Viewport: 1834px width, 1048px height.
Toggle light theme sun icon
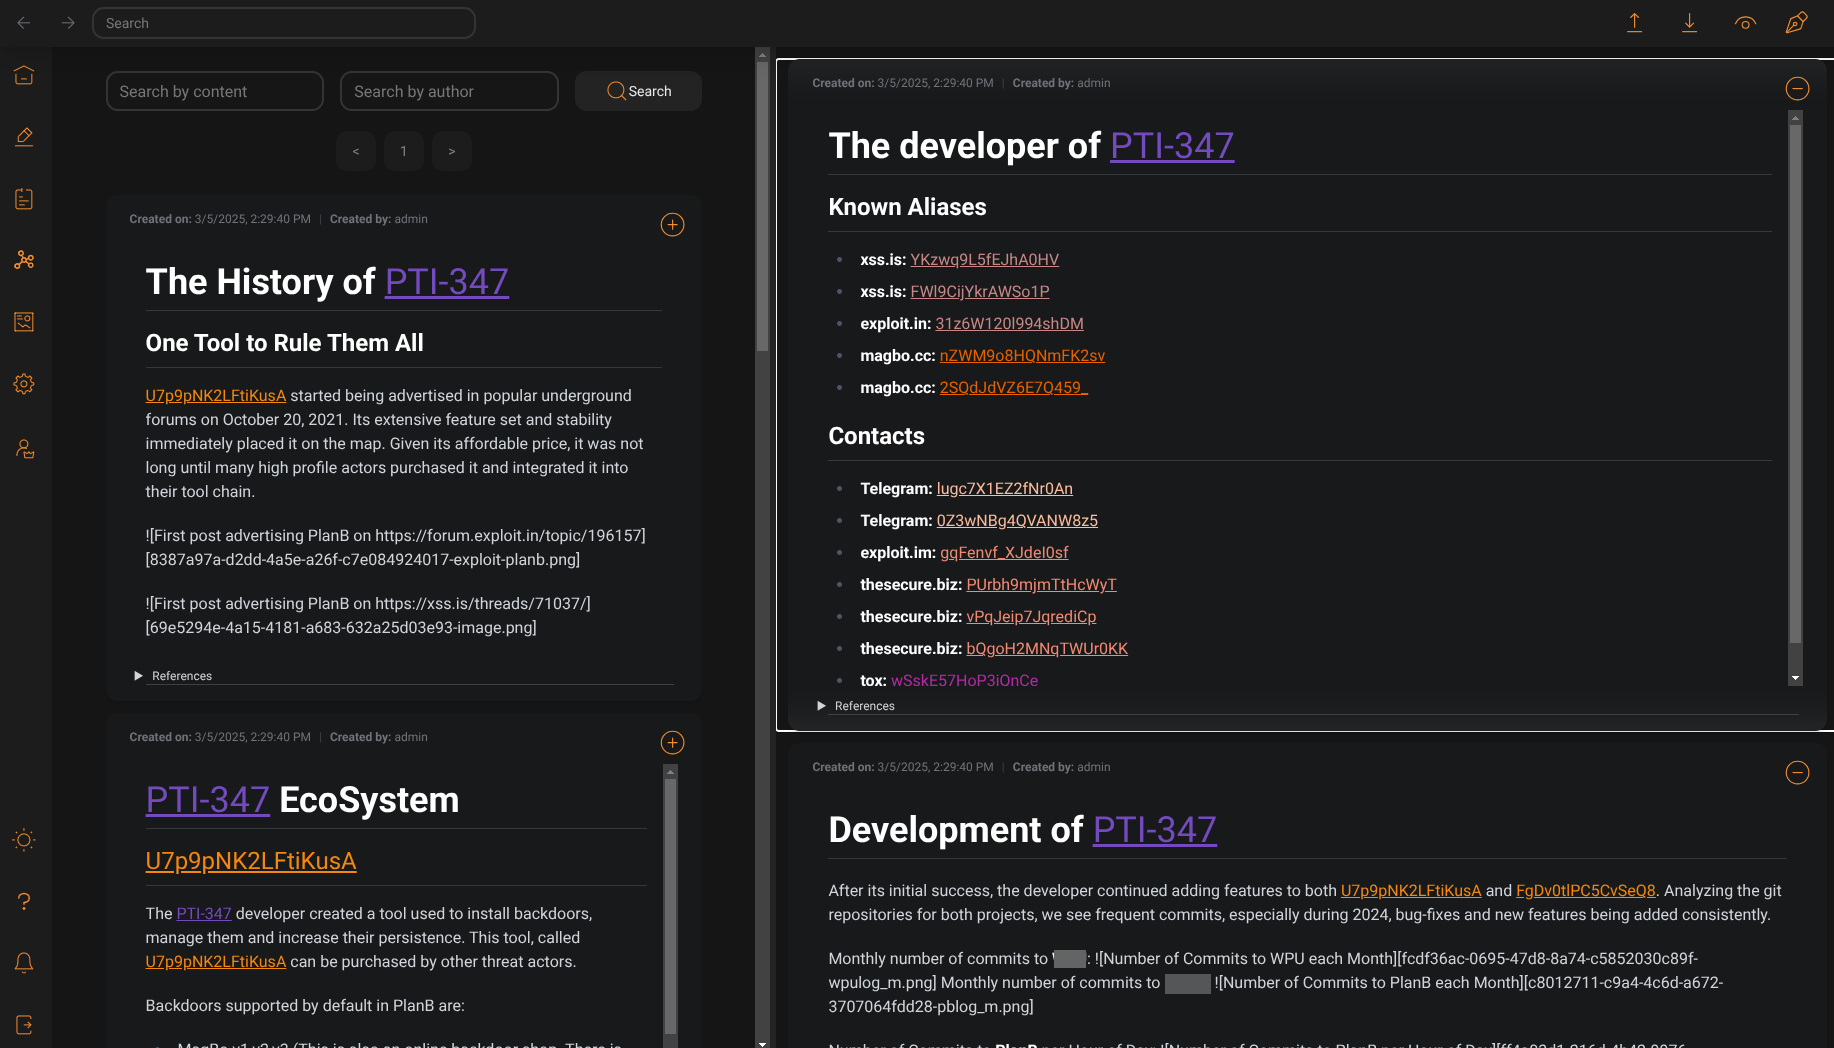tap(25, 840)
